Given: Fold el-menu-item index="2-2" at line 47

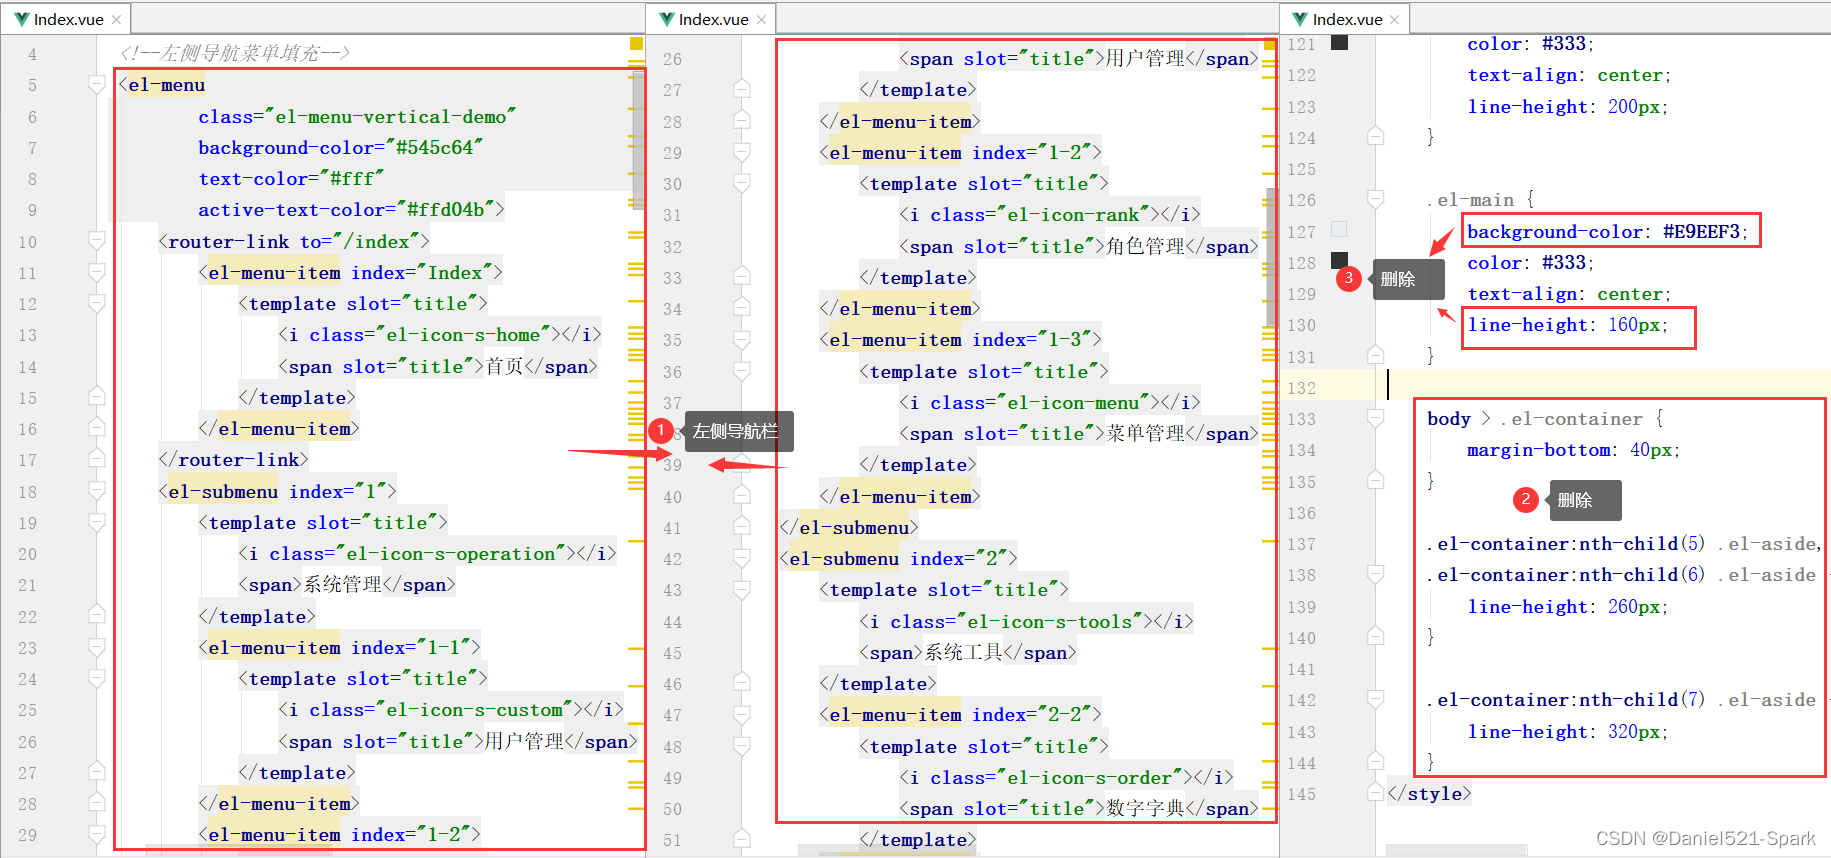Looking at the screenshot, I should (742, 714).
